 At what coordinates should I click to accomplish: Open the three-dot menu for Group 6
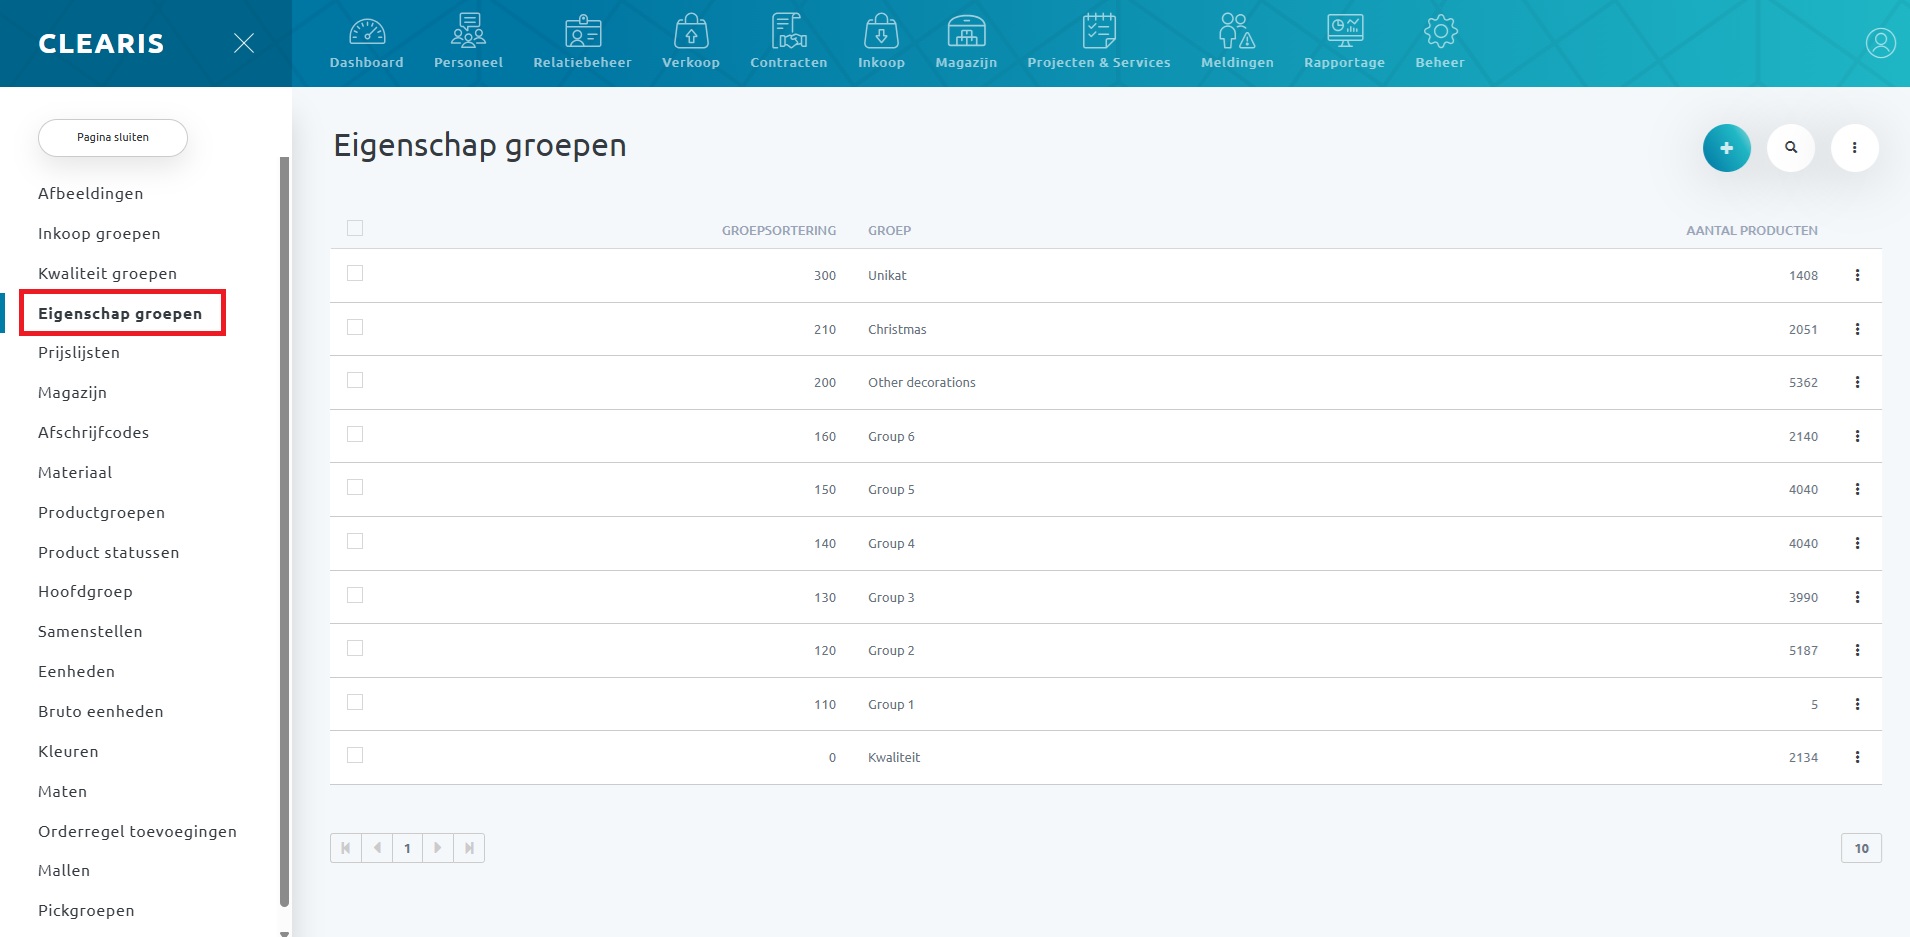[x=1857, y=436]
